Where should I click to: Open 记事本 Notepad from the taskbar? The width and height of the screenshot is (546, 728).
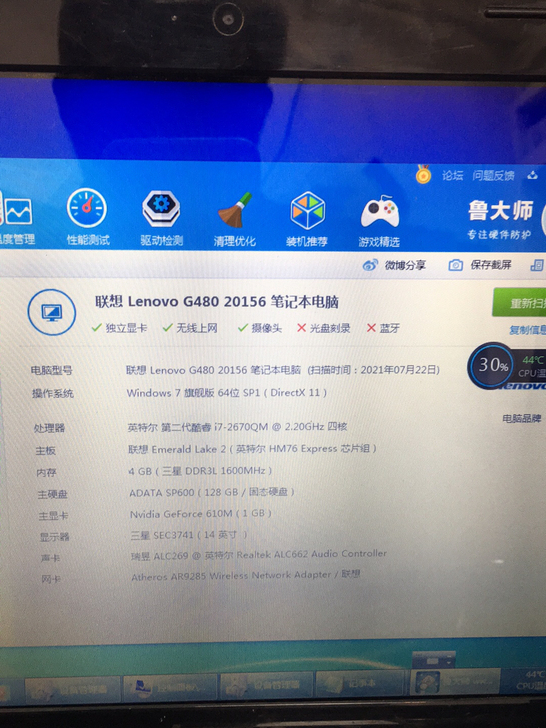(x=359, y=683)
